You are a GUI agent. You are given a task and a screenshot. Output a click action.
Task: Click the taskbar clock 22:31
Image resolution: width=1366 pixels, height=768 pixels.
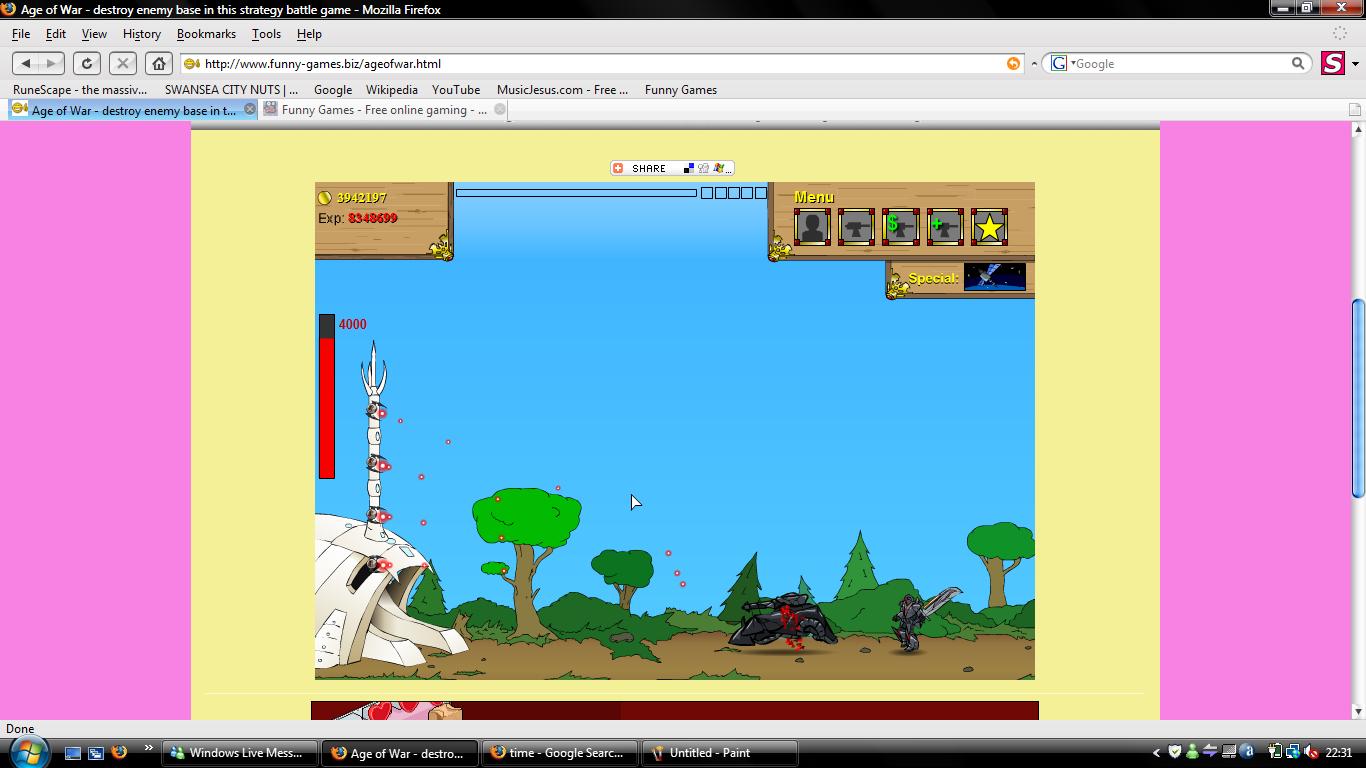[x=1338, y=753]
